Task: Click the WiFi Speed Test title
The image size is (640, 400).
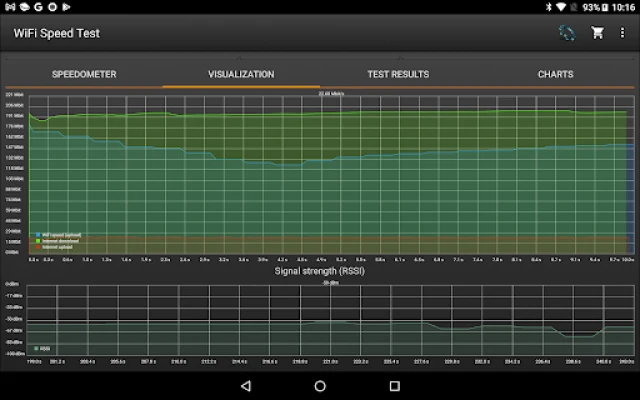Action: click(57, 33)
